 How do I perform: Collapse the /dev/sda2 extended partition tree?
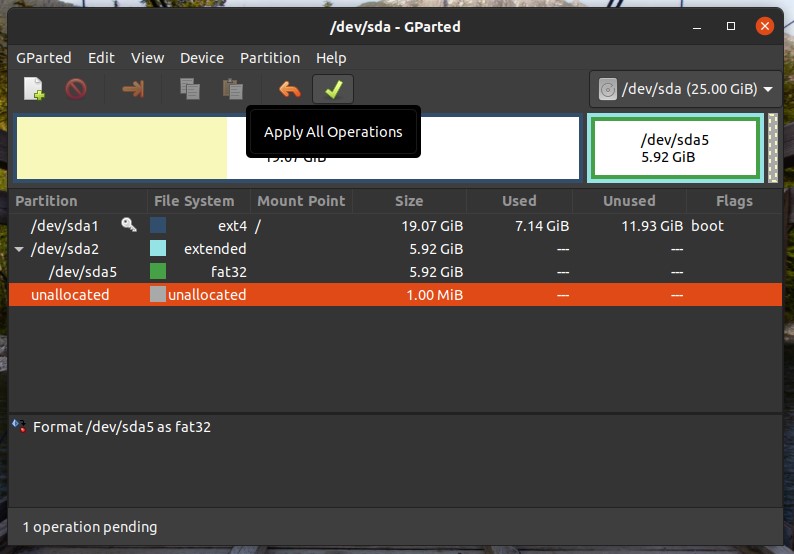pos(19,249)
